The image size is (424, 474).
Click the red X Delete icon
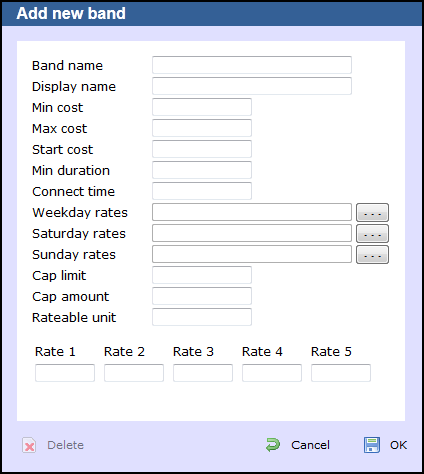[29, 445]
